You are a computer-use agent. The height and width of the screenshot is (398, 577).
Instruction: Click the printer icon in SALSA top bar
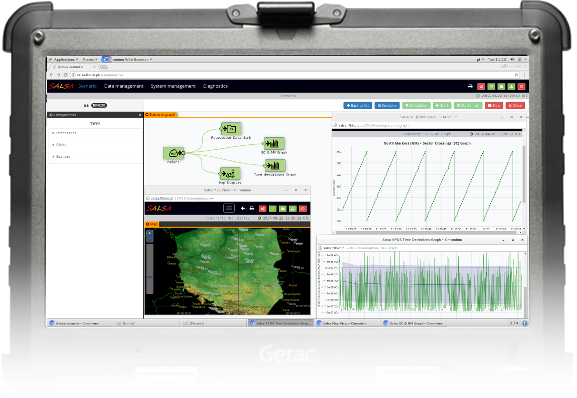pyautogui.click(x=470, y=86)
